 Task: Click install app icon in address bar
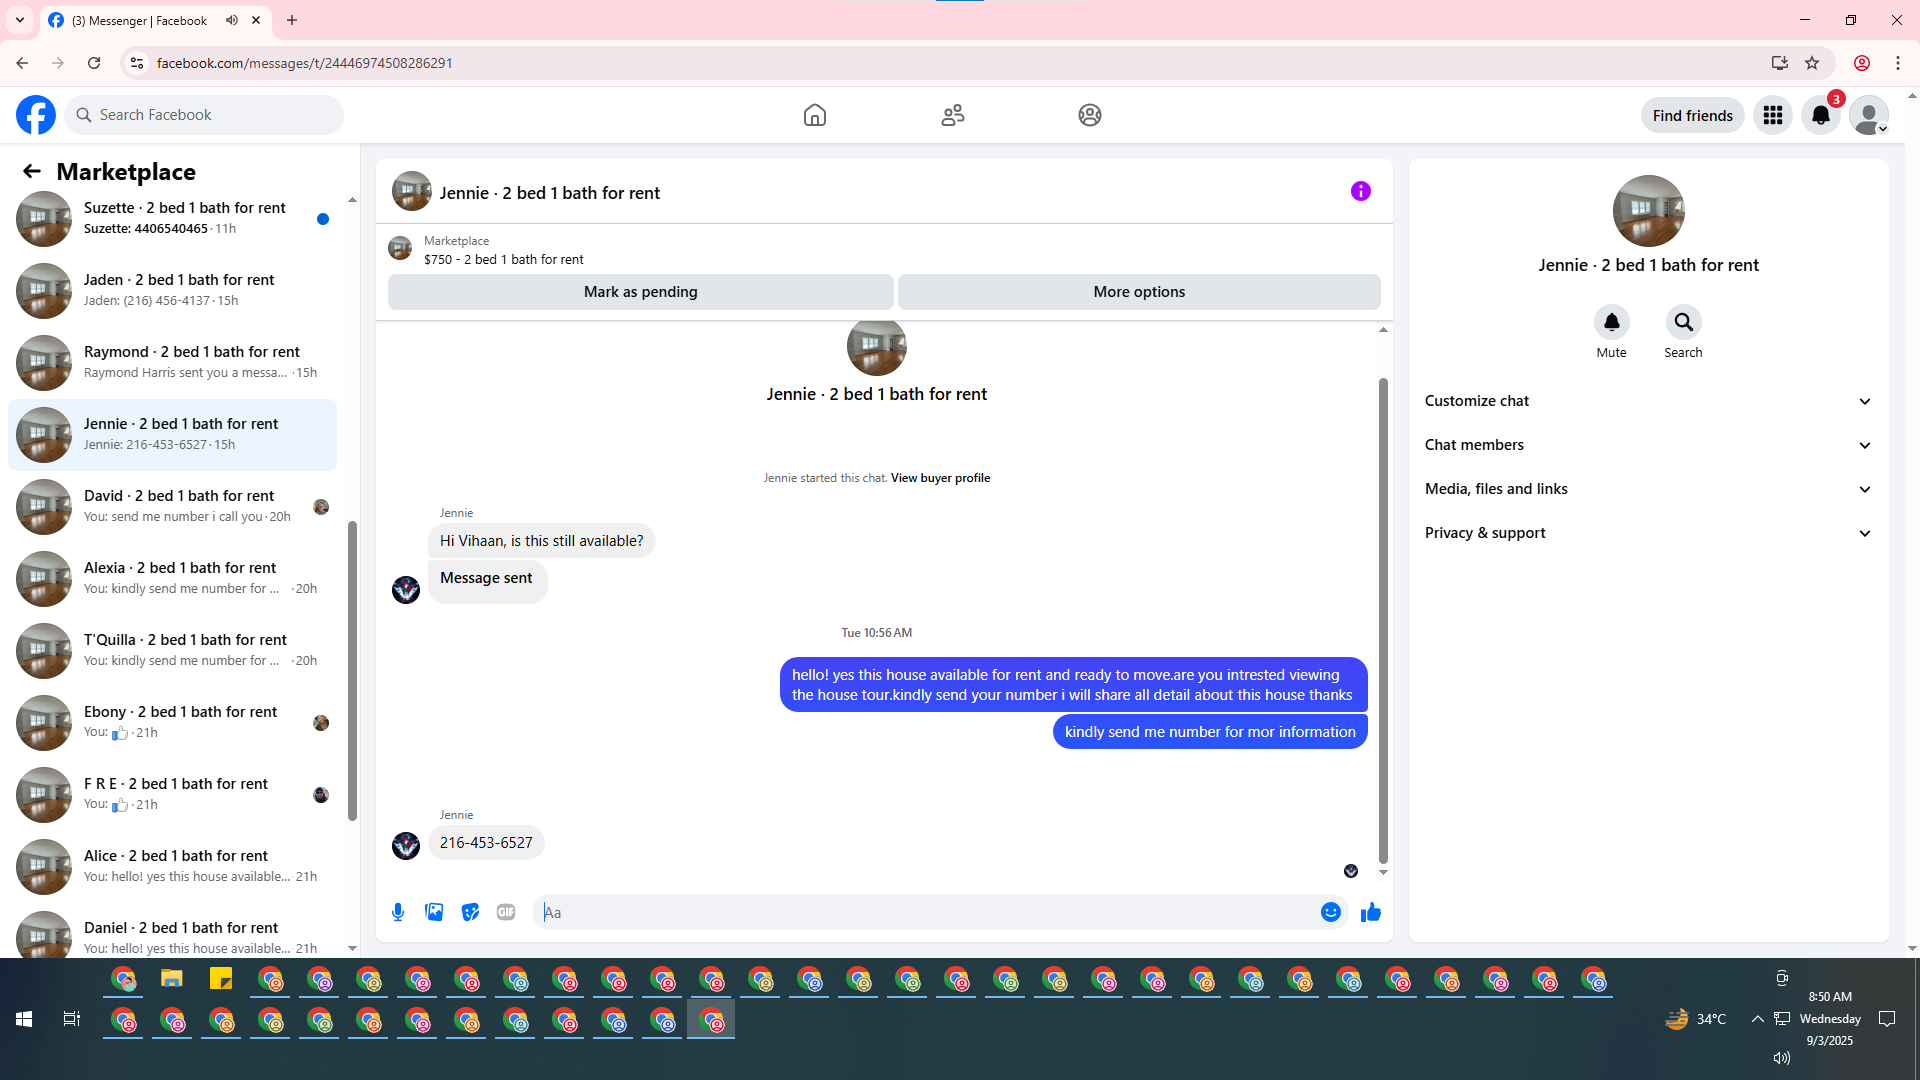coord(1780,63)
